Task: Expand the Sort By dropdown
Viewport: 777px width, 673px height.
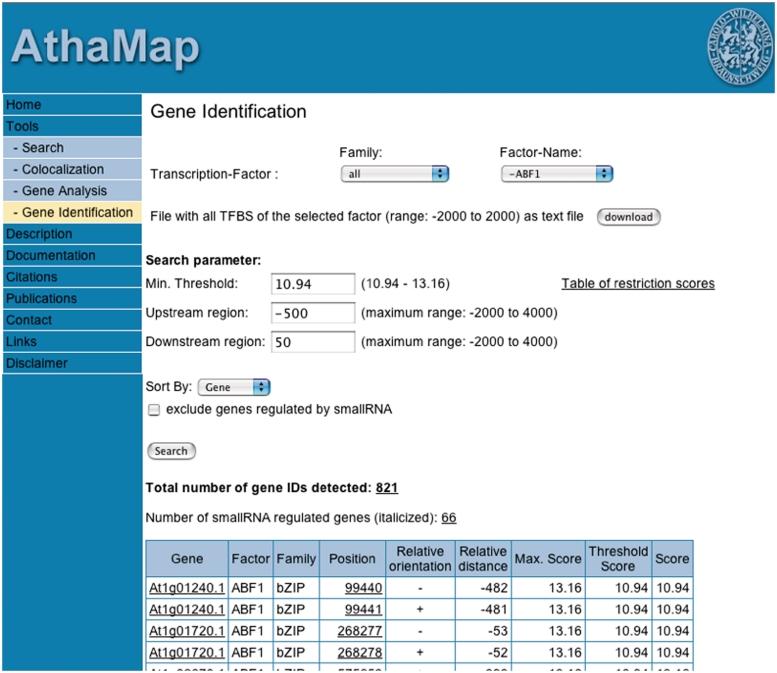Action: tap(234, 387)
